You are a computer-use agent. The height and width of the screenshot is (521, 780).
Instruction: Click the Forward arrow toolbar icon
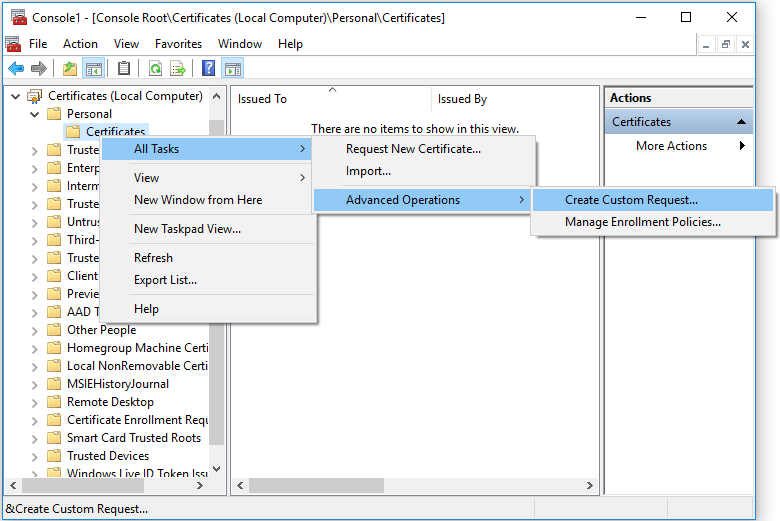[38, 68]
